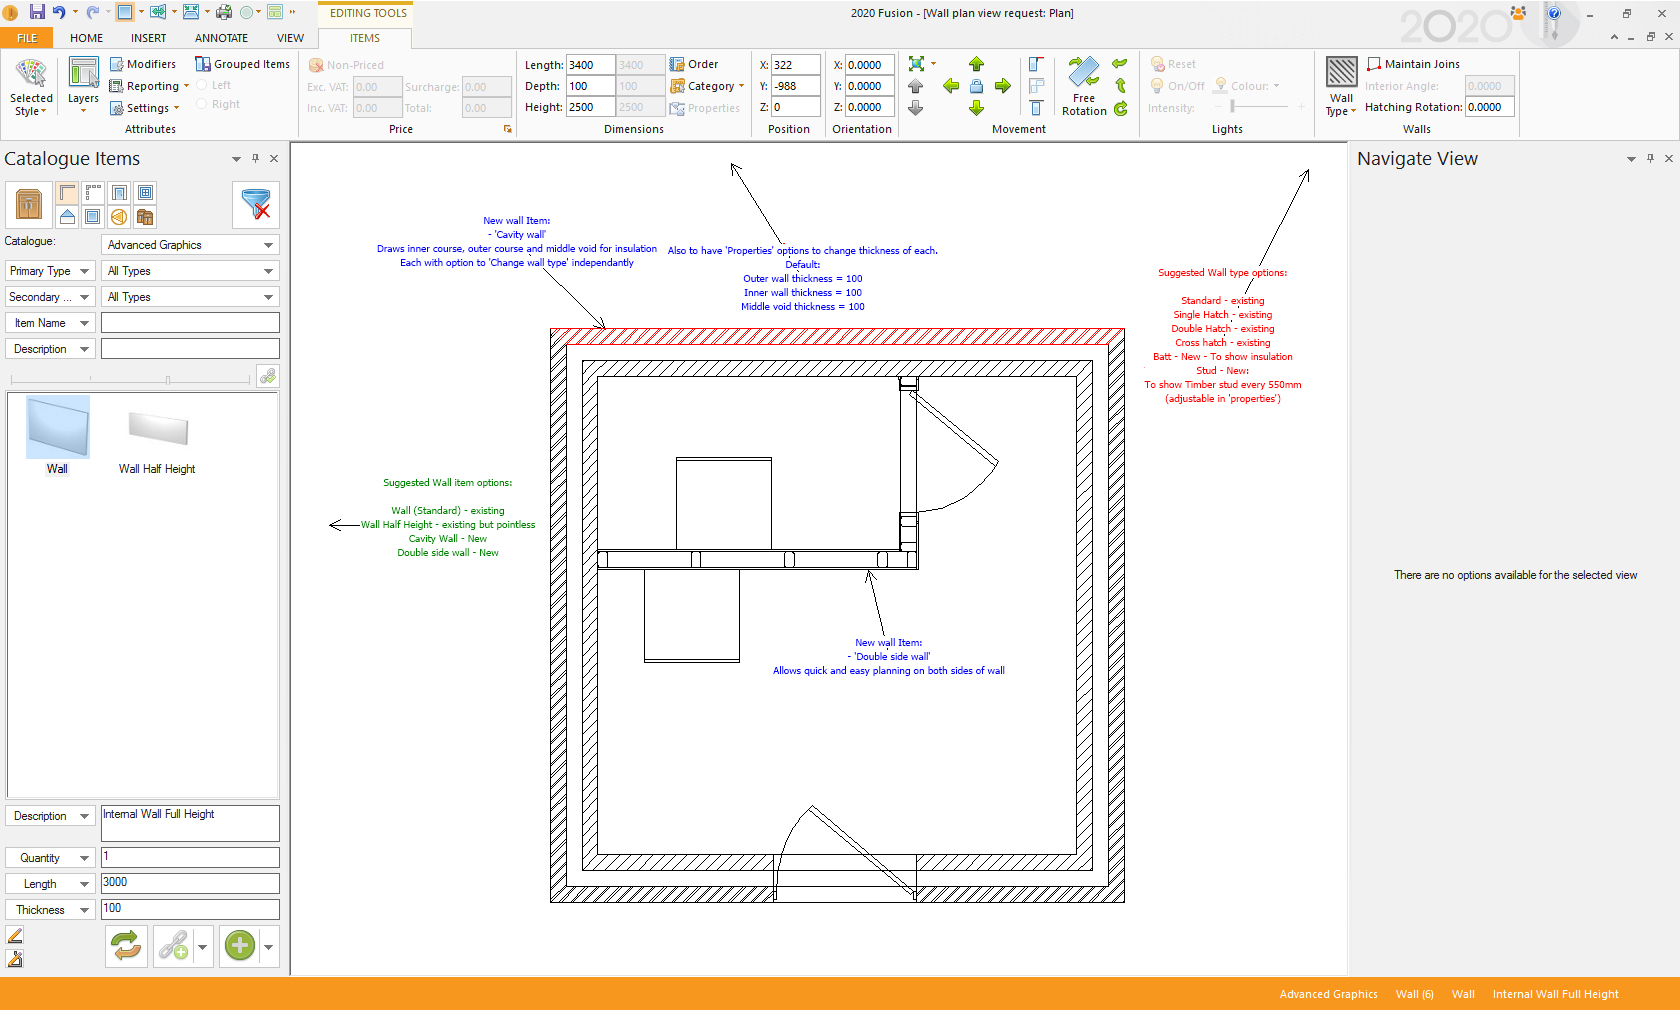
Task: Switch to the VIEW ribbon tab
Action: (x=290, y=38)
